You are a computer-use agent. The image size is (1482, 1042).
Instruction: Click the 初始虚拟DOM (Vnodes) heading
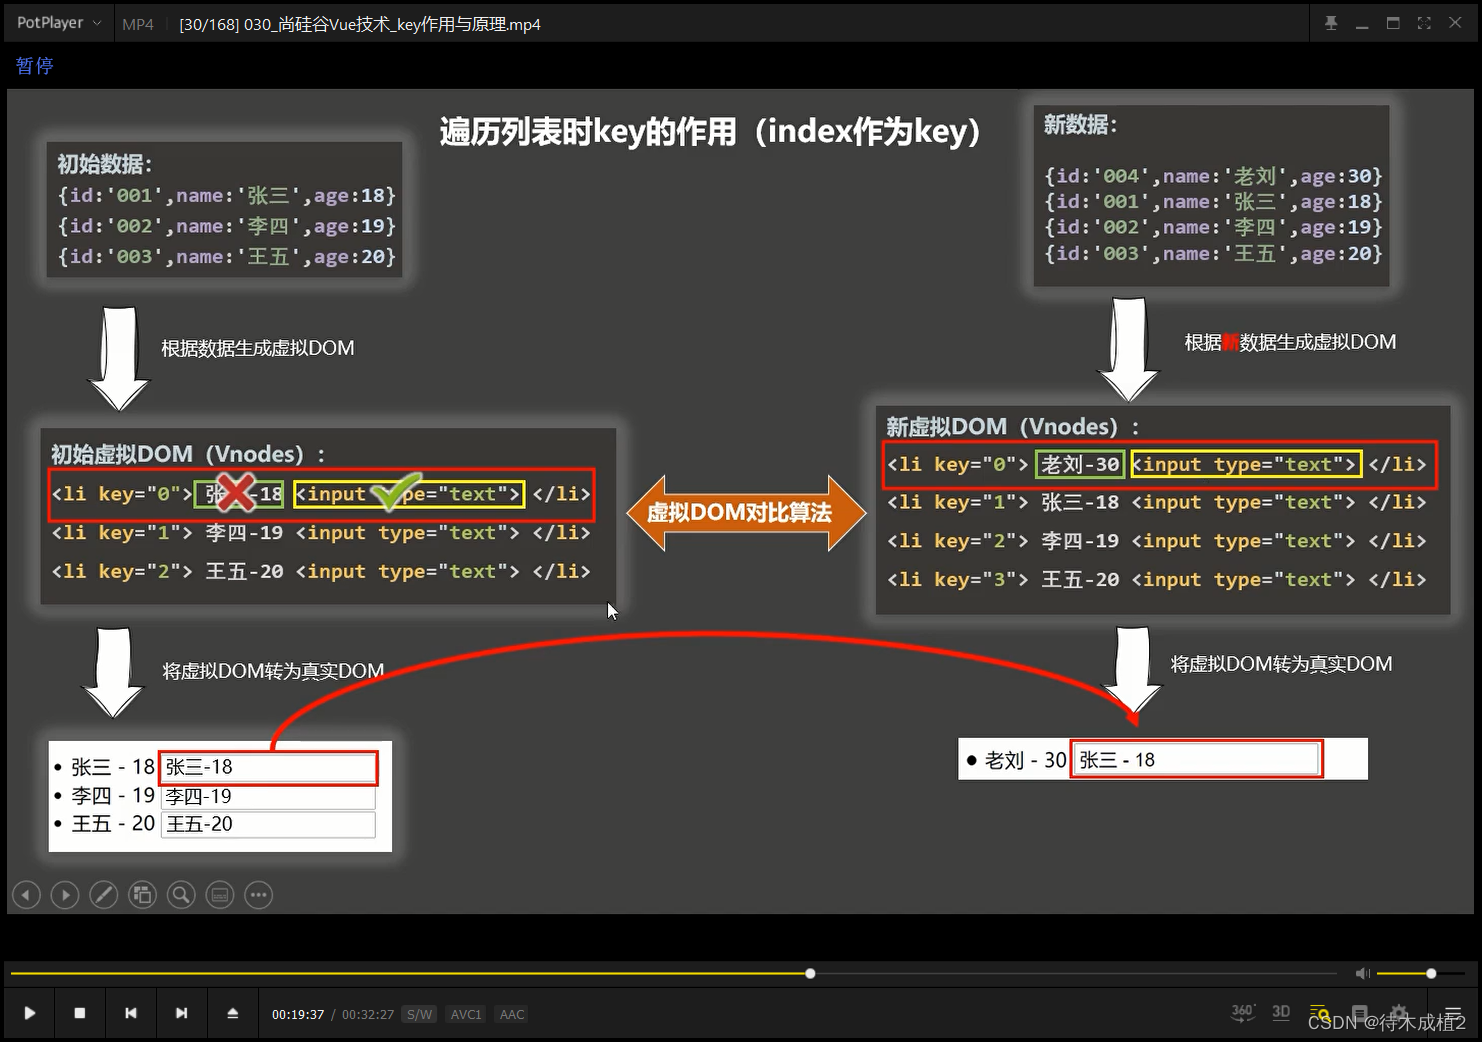[x=188, y=454]
